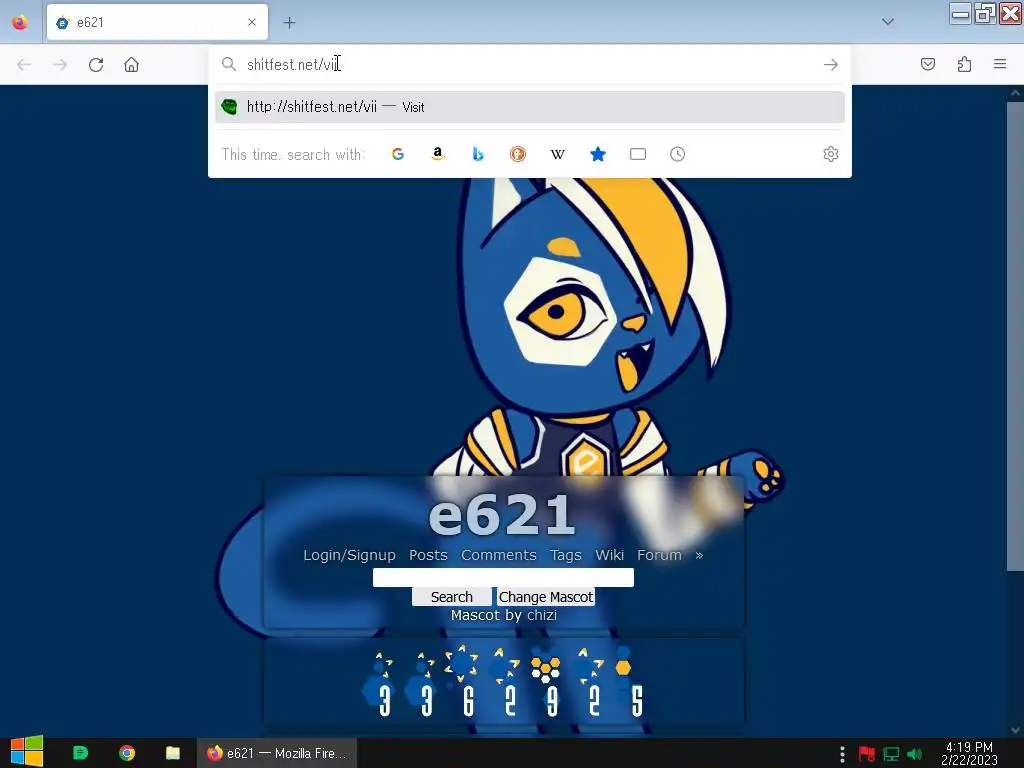Search this time with Amazon
The height and width of the screenshot is (768, 1024).
(x=438, y=154)
